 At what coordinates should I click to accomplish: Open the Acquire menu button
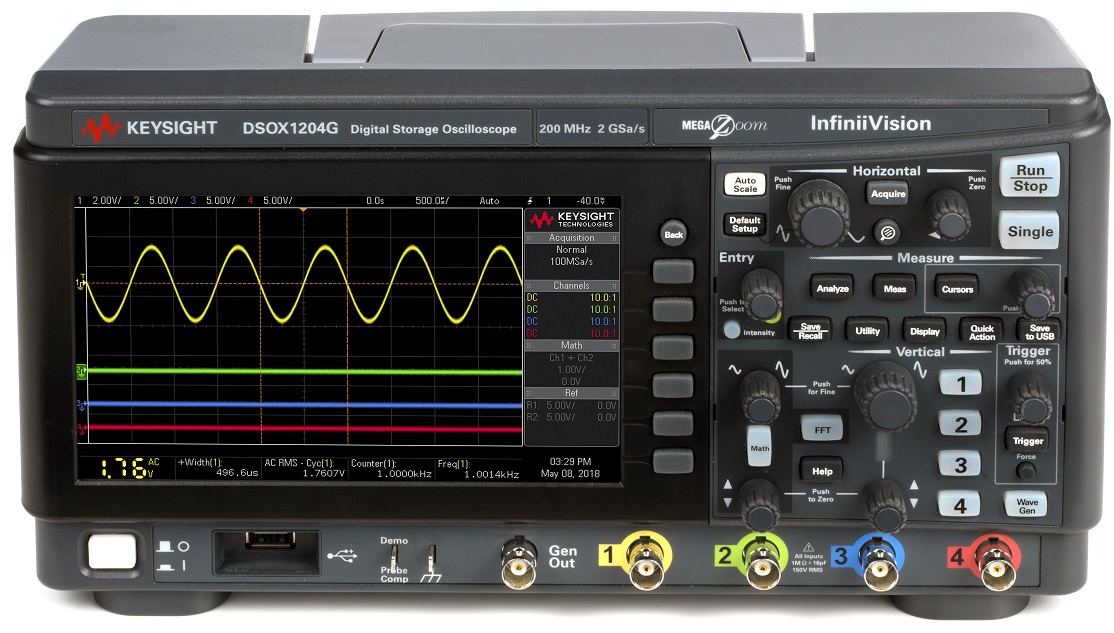888,193
